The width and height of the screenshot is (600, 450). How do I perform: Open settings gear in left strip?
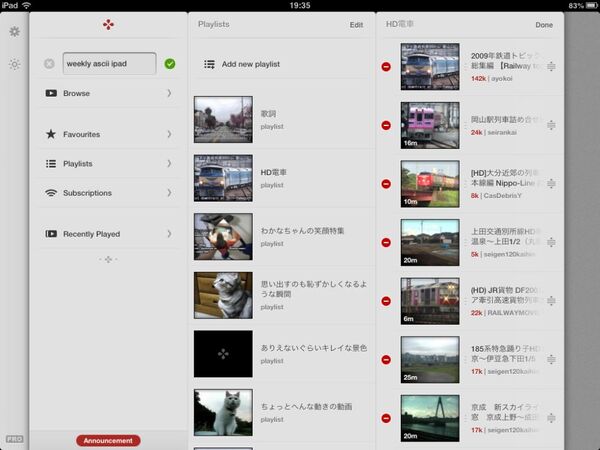14,32
